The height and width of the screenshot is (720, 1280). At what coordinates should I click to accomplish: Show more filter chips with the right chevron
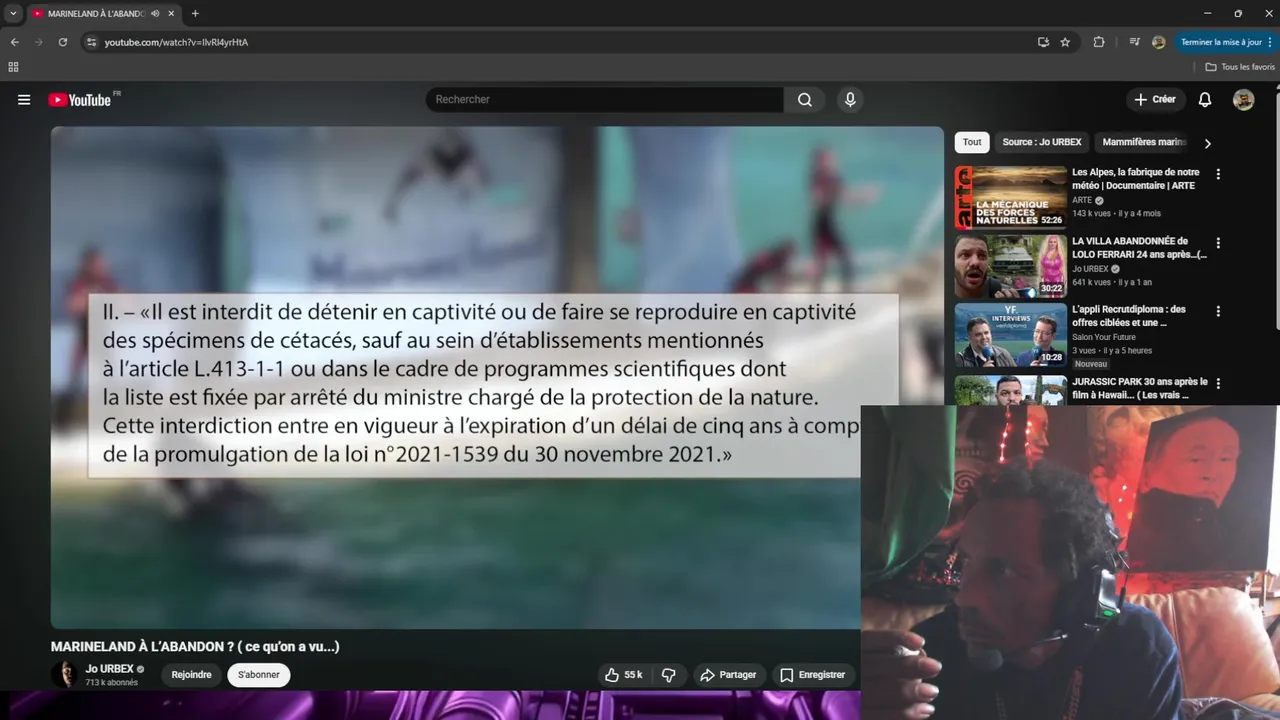pos(1207,143)
